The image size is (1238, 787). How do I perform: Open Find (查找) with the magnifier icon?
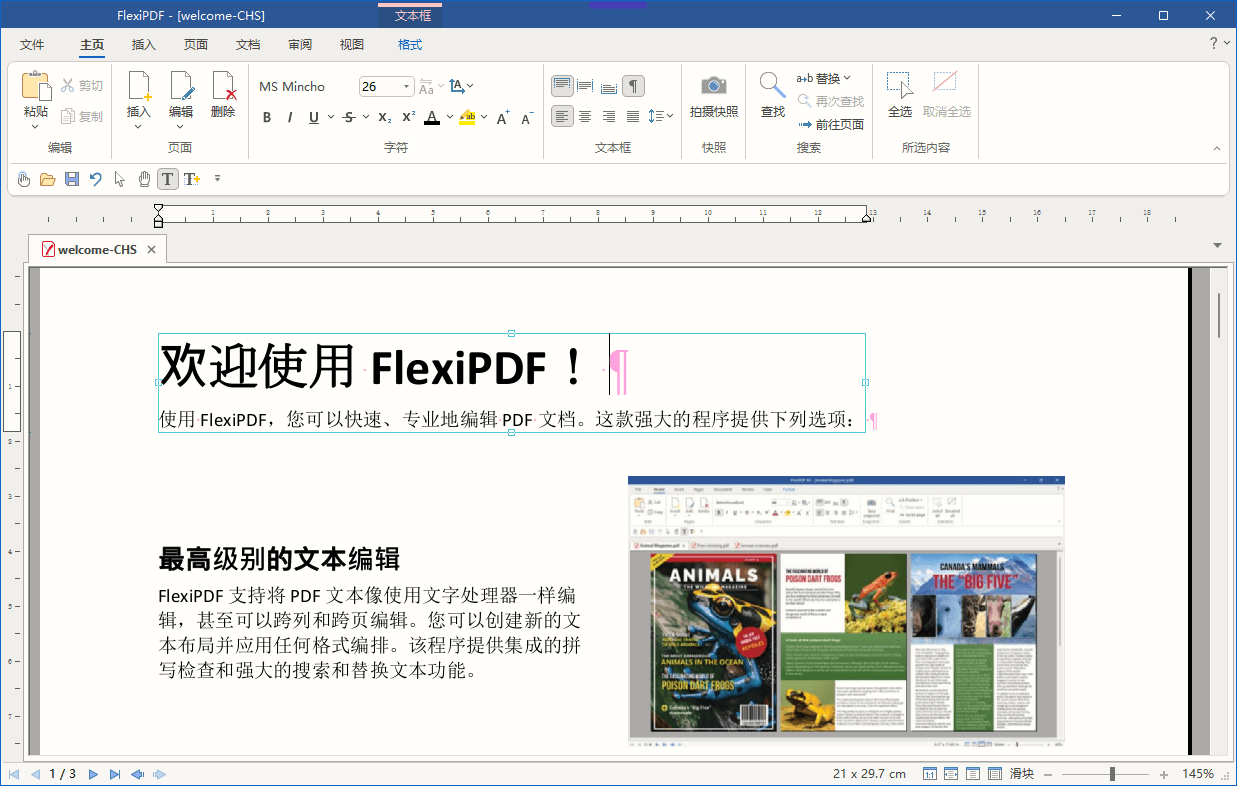click(x=772, y=85)
